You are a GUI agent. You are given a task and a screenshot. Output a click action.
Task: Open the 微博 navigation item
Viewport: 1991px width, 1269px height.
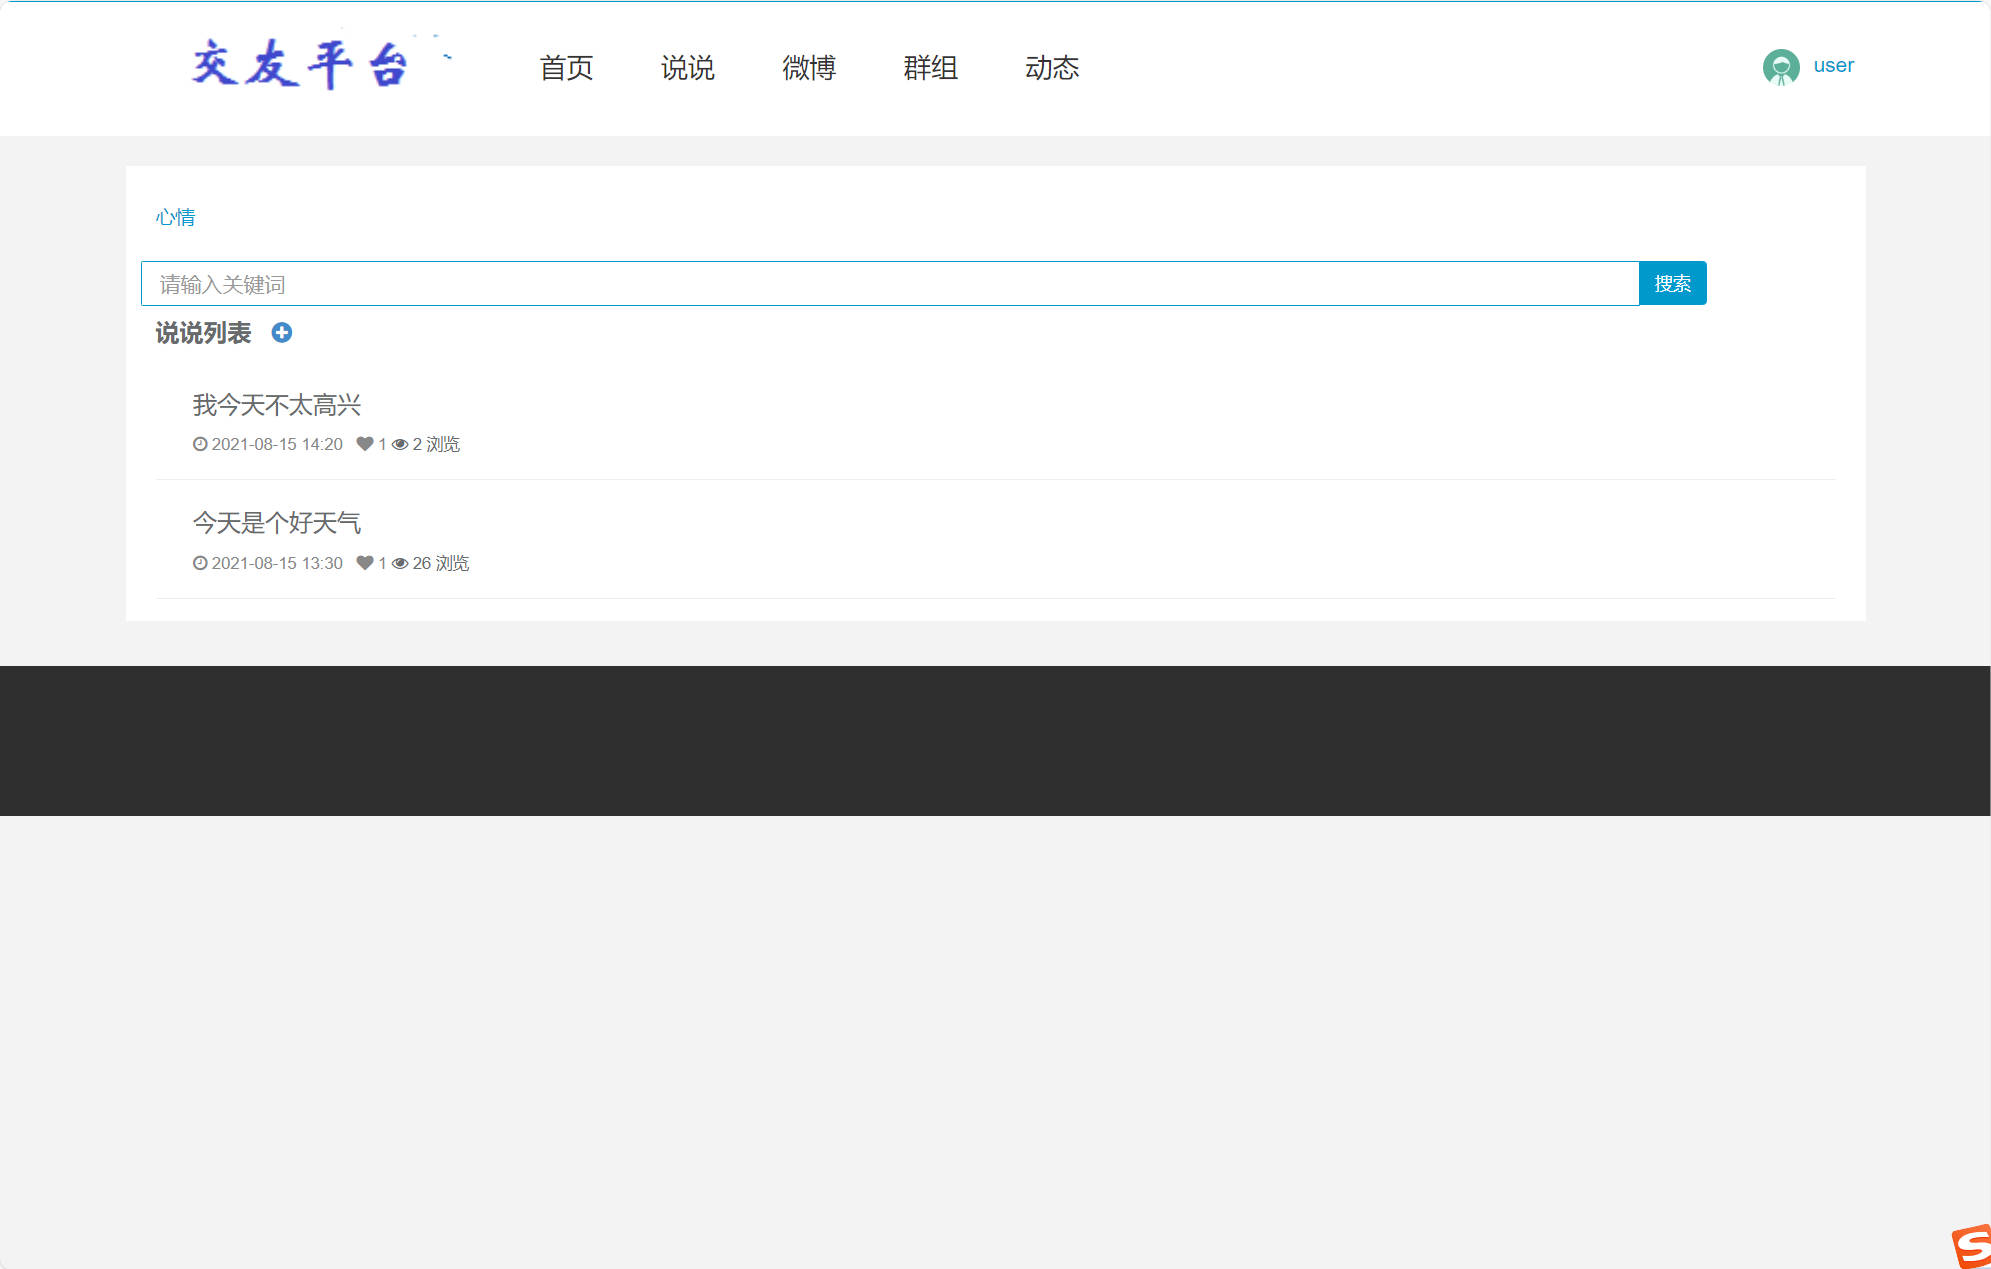809,68
